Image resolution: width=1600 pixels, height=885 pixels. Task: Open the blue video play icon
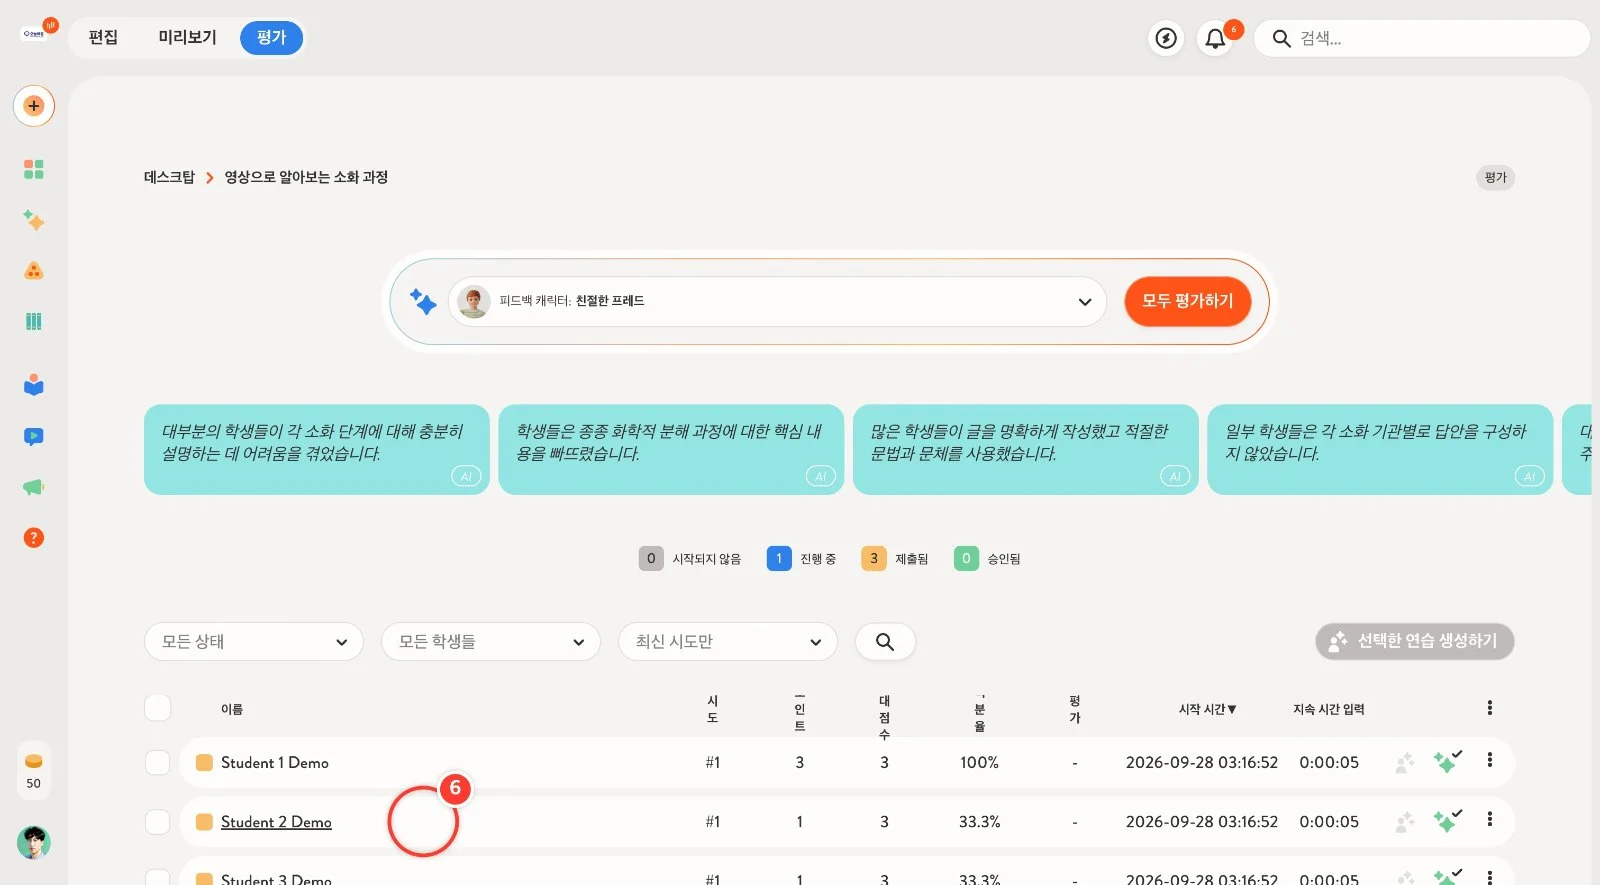tap(34, 436)
